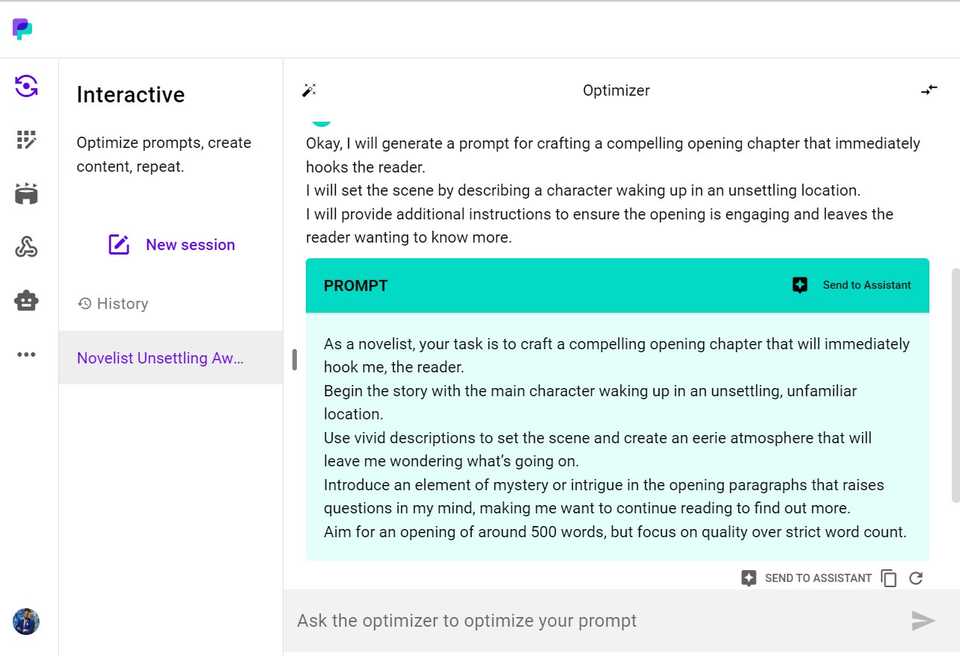Screen dimensions: 960x656
Task: Open the prompt grid editor sidebar icon
Action: tap(27, 140)
